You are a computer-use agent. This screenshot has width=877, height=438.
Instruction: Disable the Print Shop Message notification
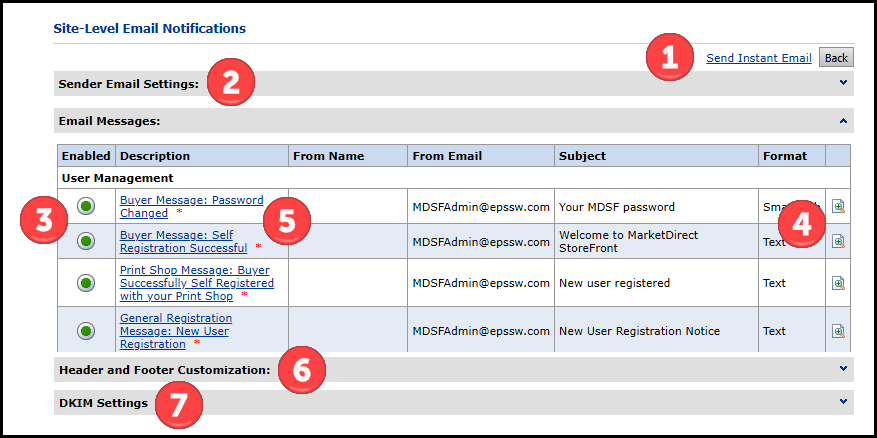(86, 283)
